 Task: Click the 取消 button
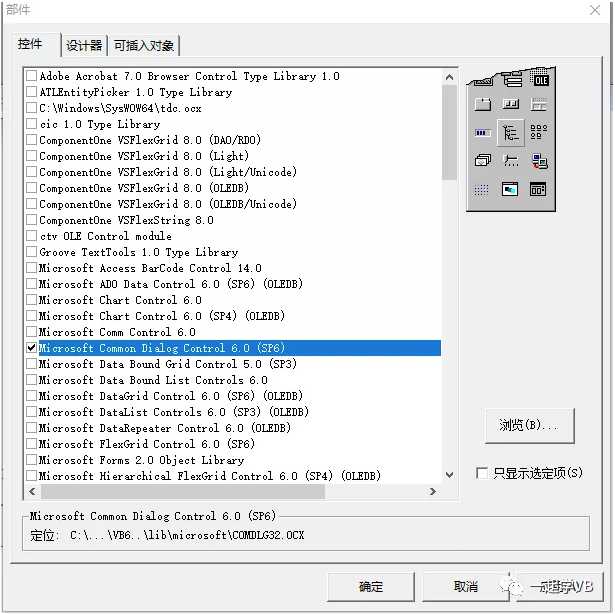(x=466, y=587)
